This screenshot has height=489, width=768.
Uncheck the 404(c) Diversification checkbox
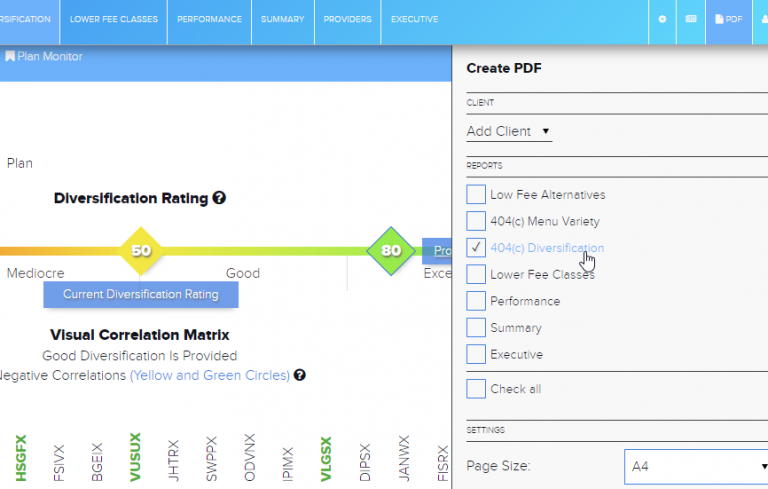(476, 248)
